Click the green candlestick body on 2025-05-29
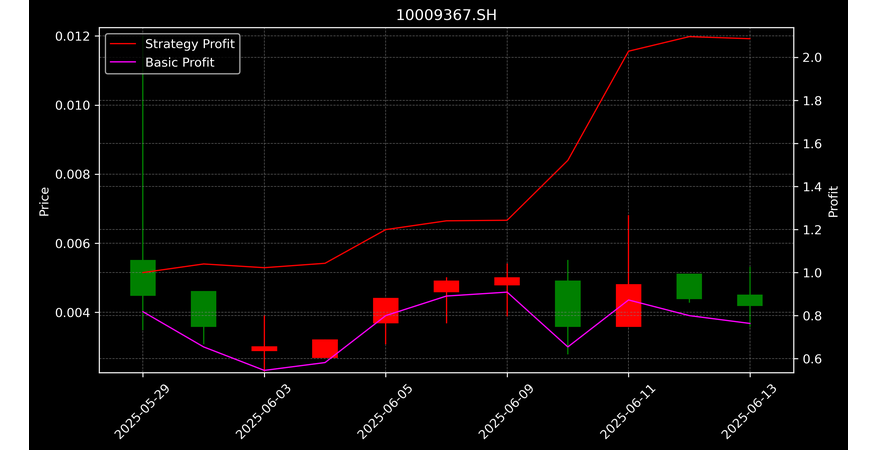878x450 pixels. (143, 278)
